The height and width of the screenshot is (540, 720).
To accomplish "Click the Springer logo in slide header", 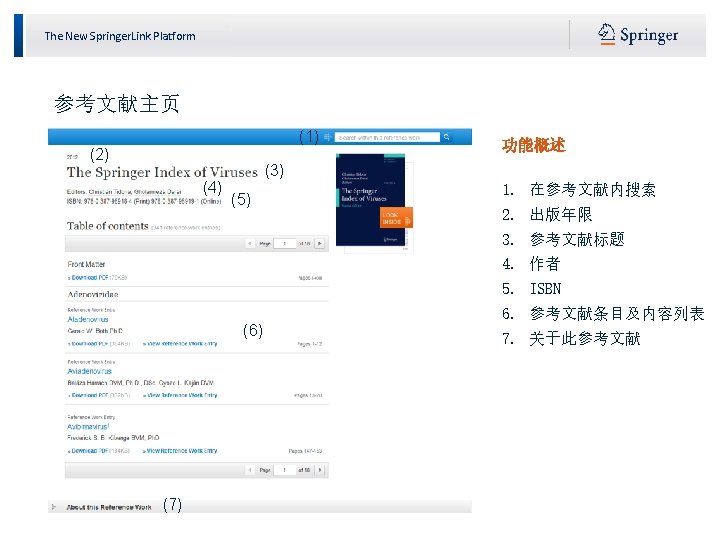I will [638, 35].
